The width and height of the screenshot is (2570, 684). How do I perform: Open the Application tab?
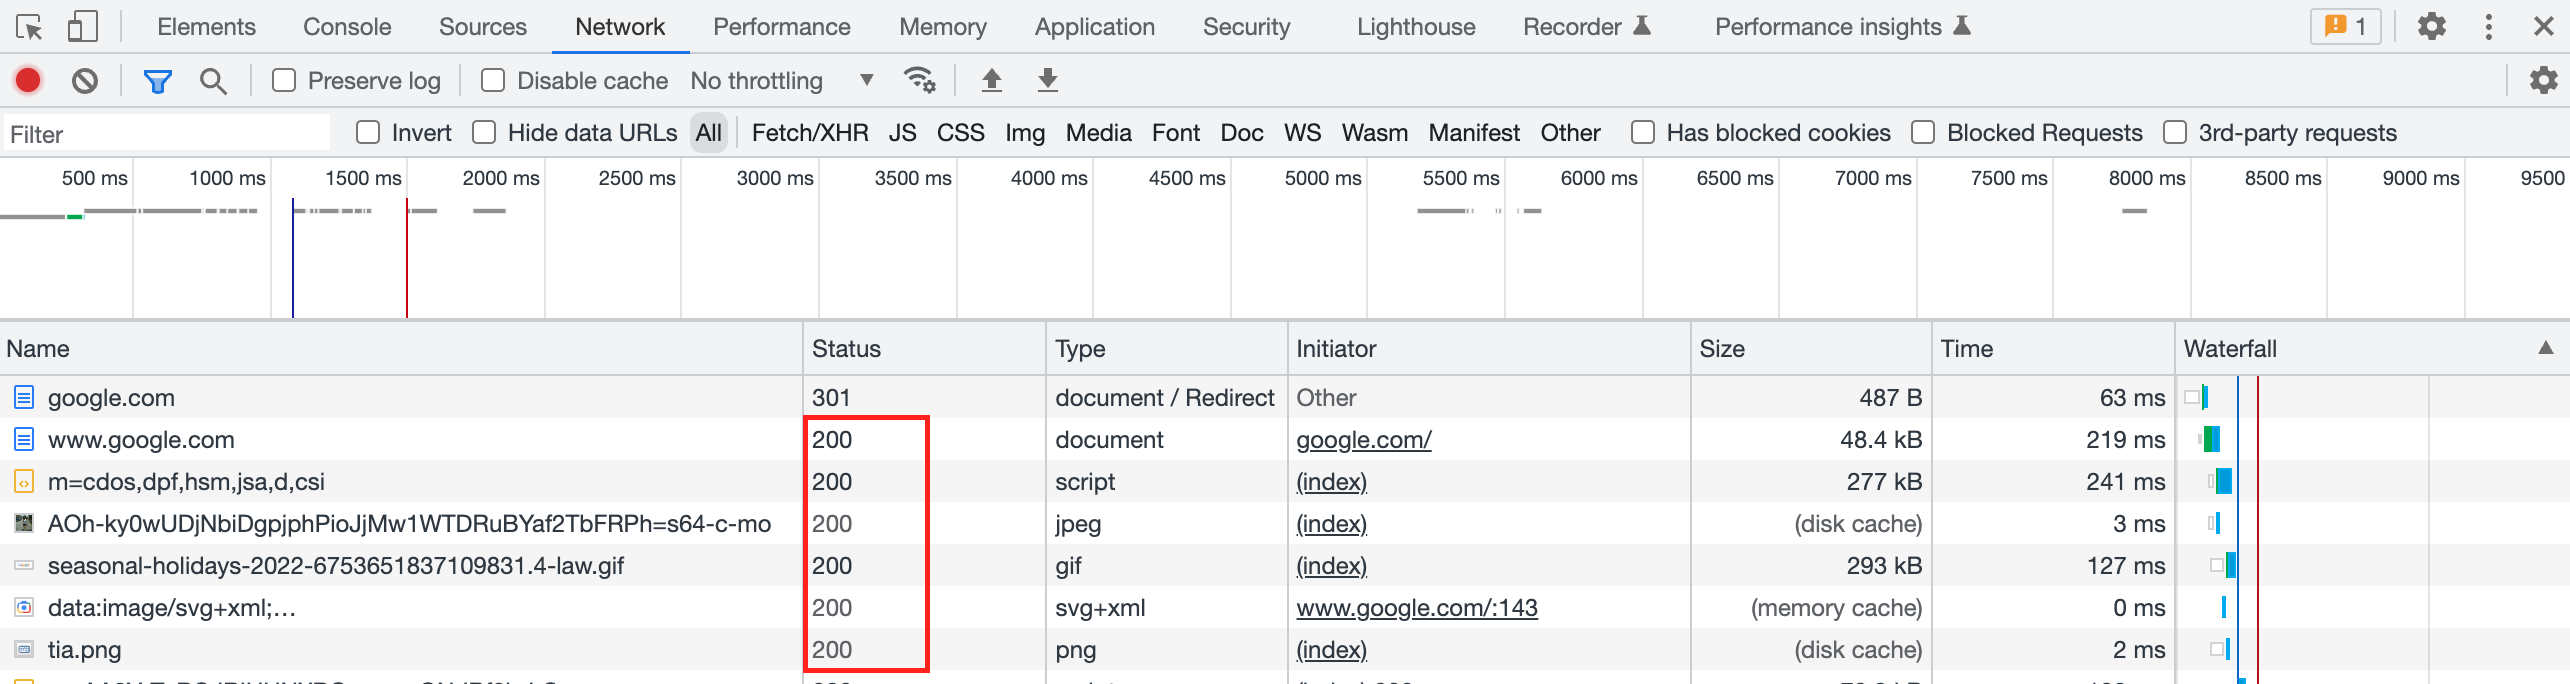click(x=1095, y=27)
